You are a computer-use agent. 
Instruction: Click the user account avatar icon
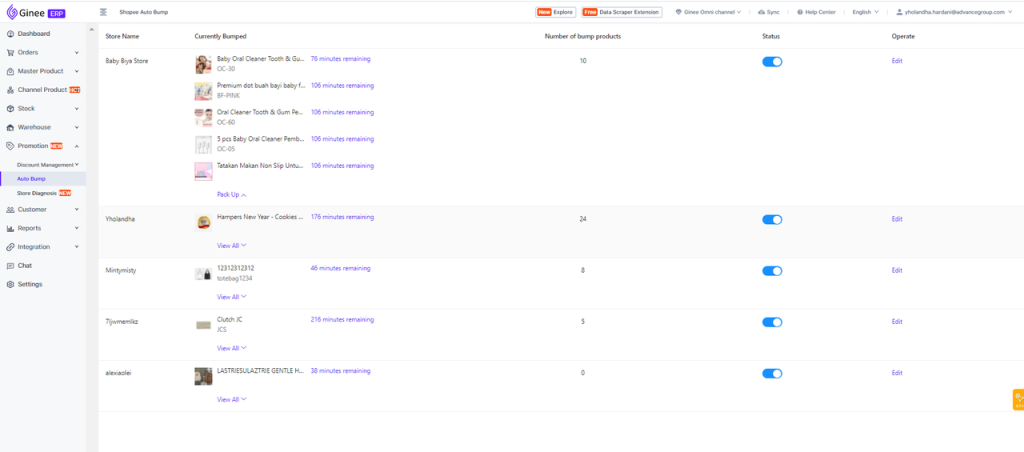(x=899, y=12)
